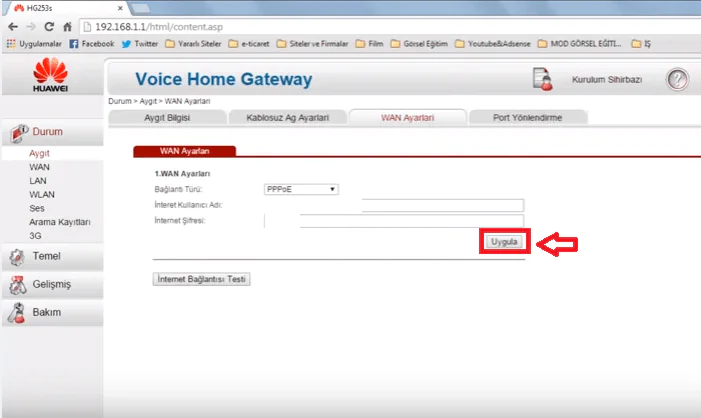Switch to the Kablosuz Ag Ayarları tab
This screenshot has width=701, height=418.
coord(288,118)
